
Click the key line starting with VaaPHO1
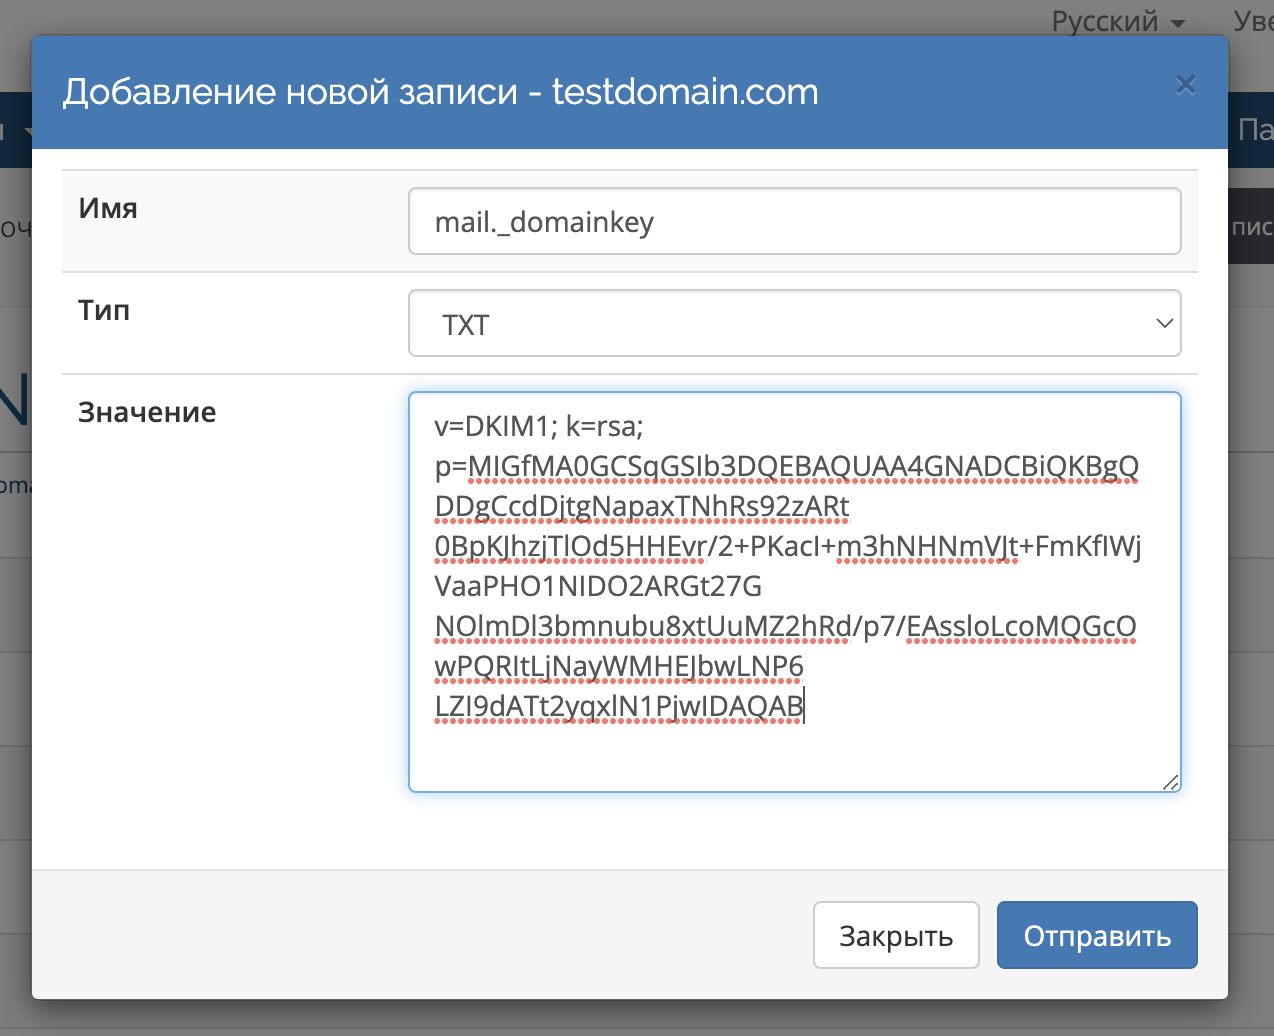pyautogui.click(x=598, y=586)
